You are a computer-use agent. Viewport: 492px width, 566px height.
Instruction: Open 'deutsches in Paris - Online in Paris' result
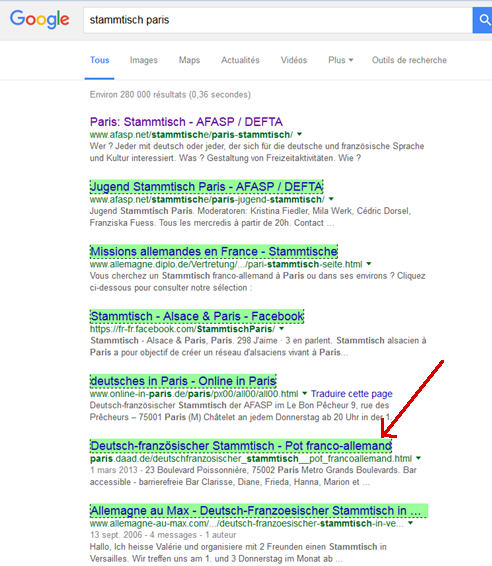click(183, 381)
